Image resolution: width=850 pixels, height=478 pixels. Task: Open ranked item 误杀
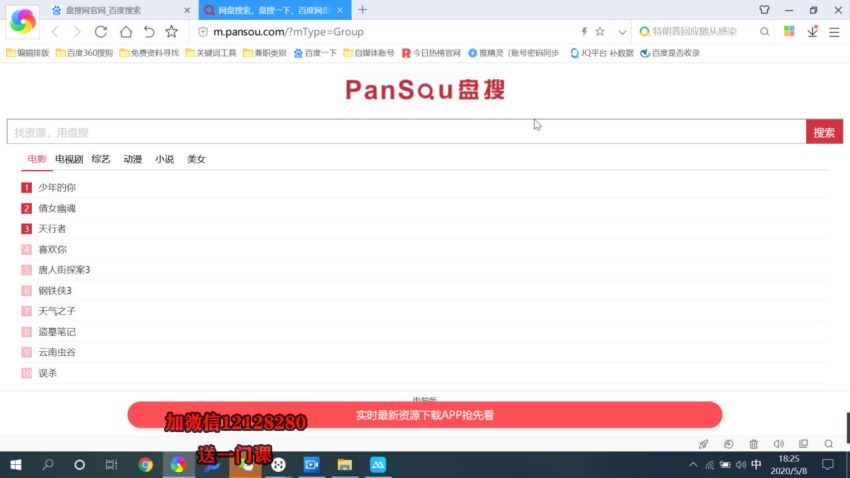tap(47, 373)
